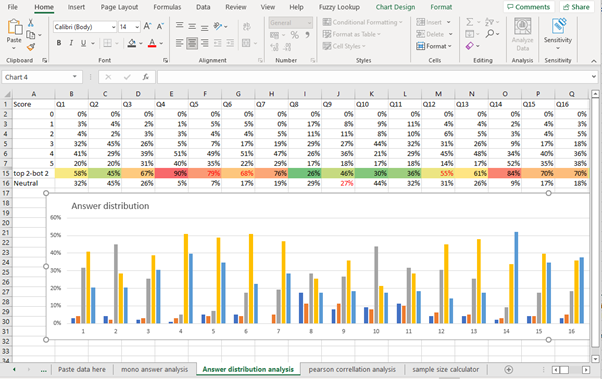
Task: Align text right
Action: click(205, 43)
